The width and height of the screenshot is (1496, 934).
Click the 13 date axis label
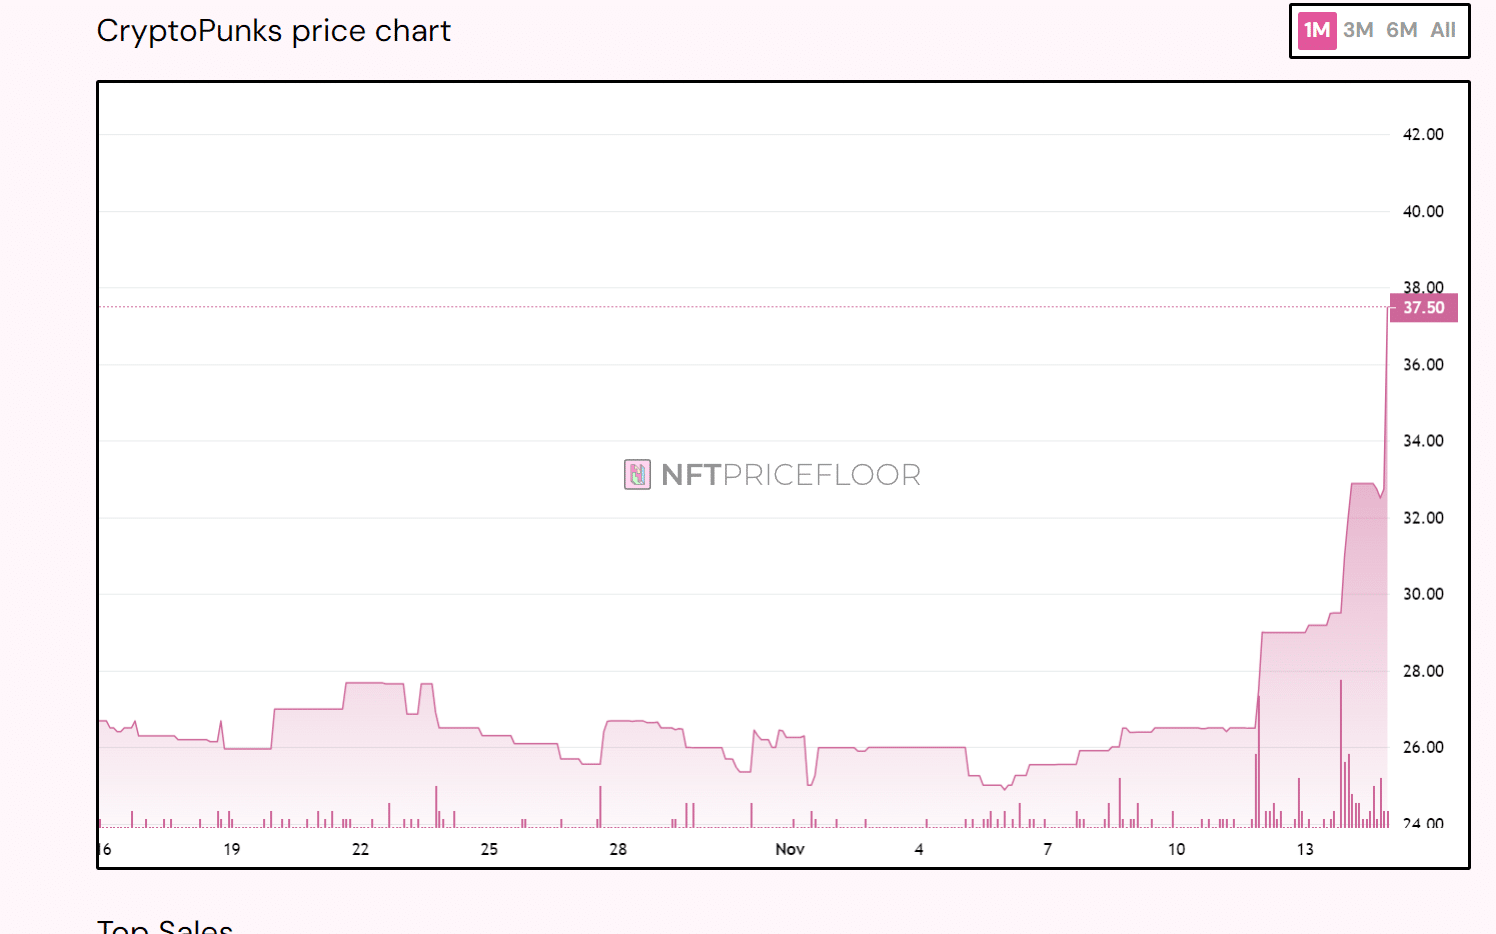[1305, 849]
